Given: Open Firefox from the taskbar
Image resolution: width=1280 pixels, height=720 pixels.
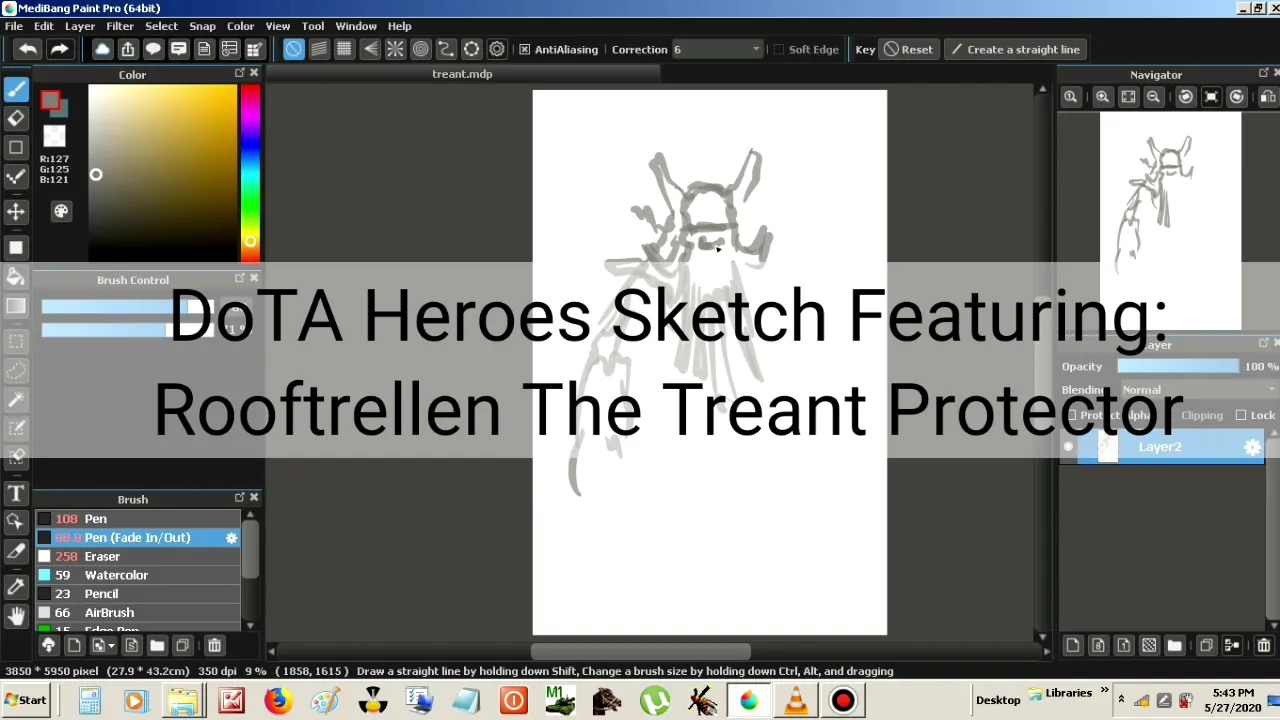Looking at the screenshot, I should (277, 700).
